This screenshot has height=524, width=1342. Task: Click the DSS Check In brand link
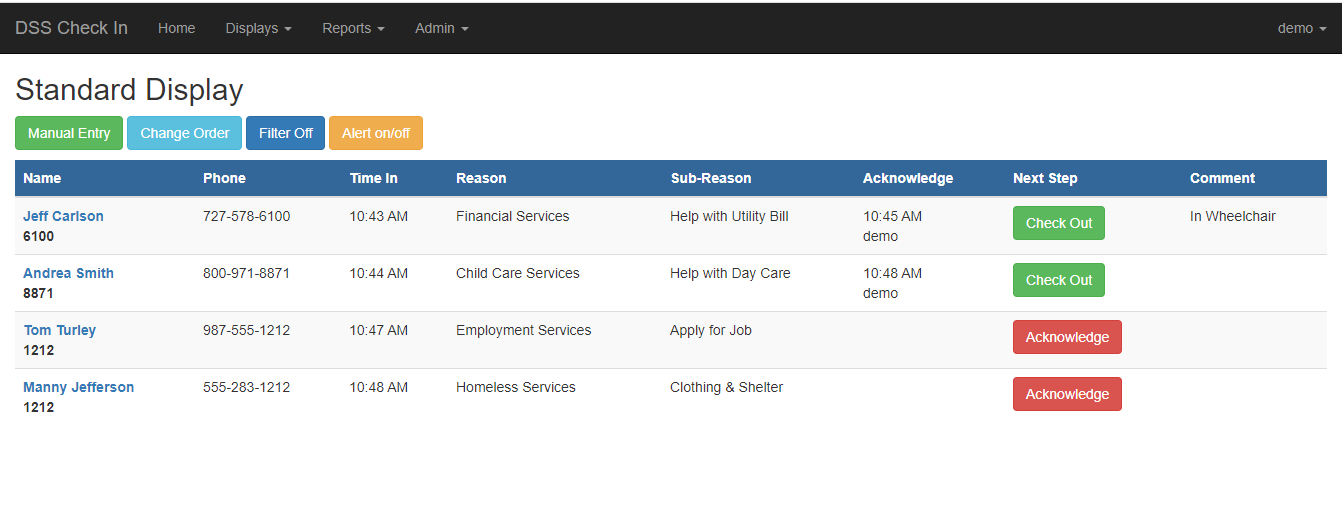pos(71,28)
